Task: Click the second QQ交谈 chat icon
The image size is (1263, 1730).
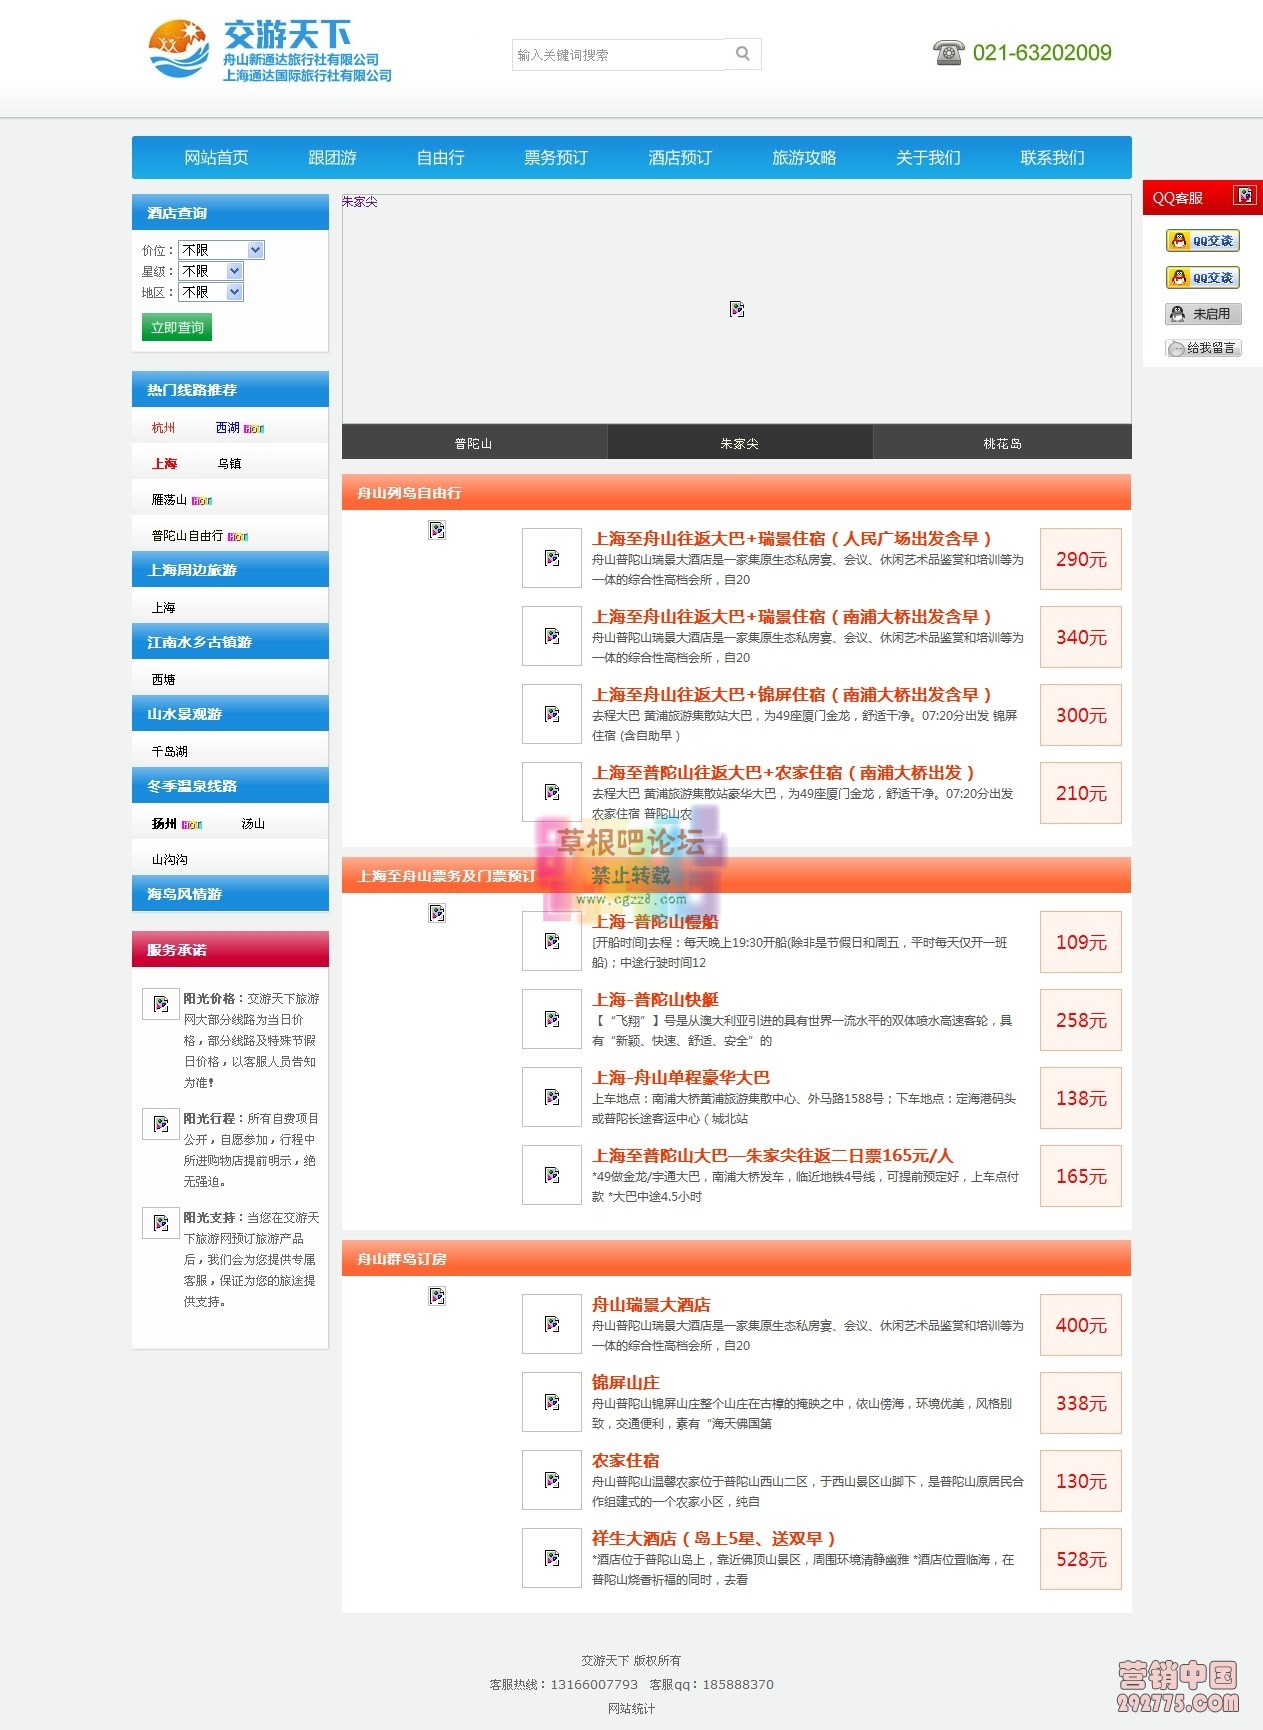Action: pyautogui.click(x=1202, y=278)
